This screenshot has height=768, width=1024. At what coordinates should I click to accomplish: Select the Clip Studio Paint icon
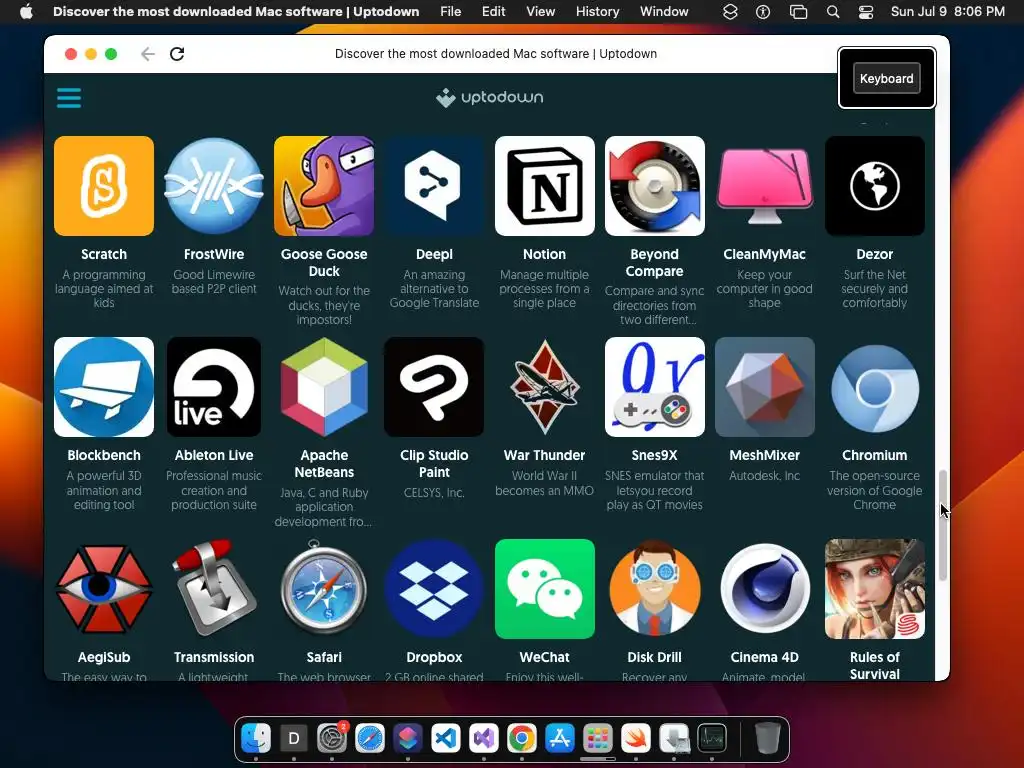[x=434, y=387]
